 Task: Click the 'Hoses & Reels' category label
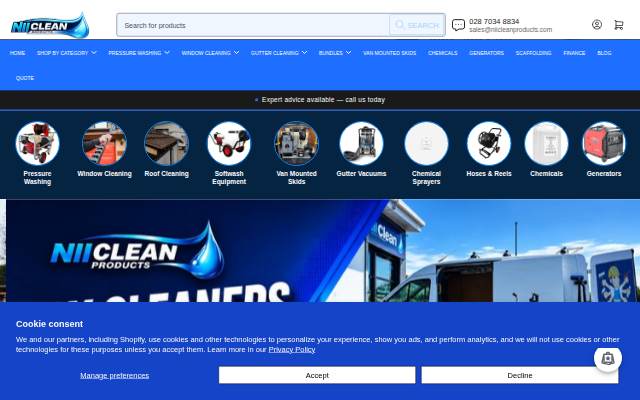489,173
